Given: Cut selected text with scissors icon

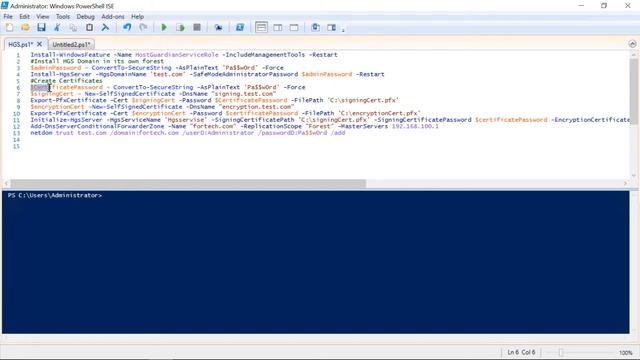Looking at the screenshot, I should pos(57,27).
